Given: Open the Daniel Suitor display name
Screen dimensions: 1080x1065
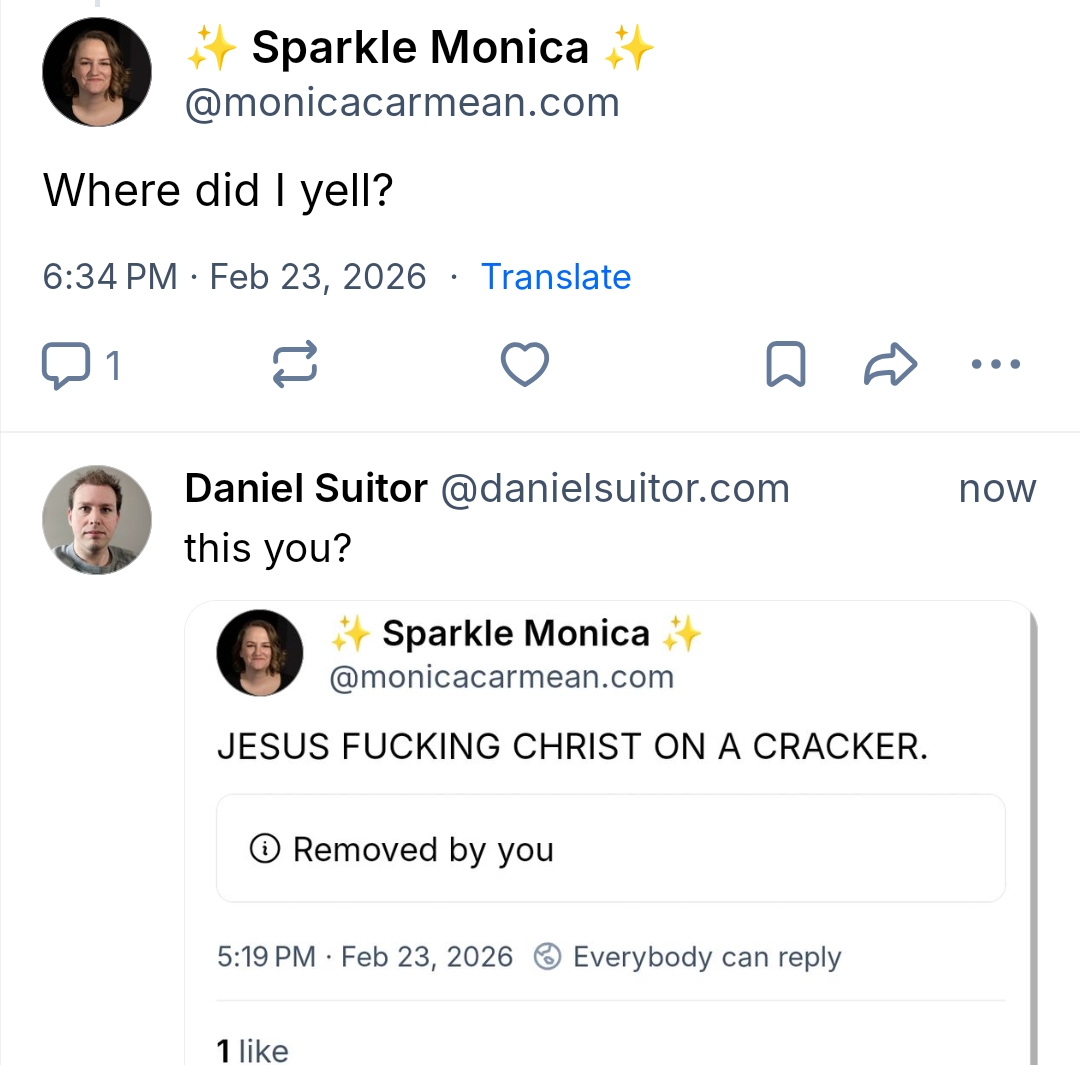Looking at the screenshot, I should 306,489.
